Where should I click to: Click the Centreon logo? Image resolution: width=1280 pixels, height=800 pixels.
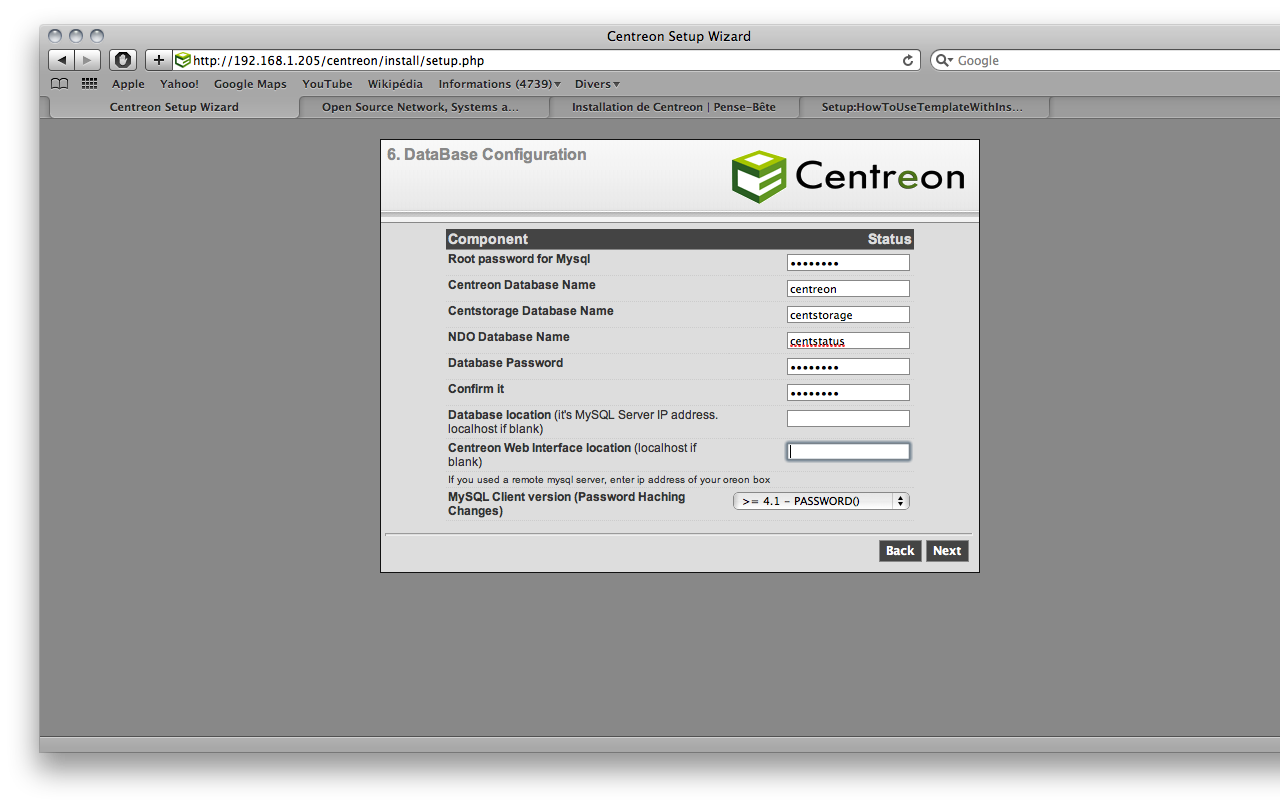pos(848,177)
